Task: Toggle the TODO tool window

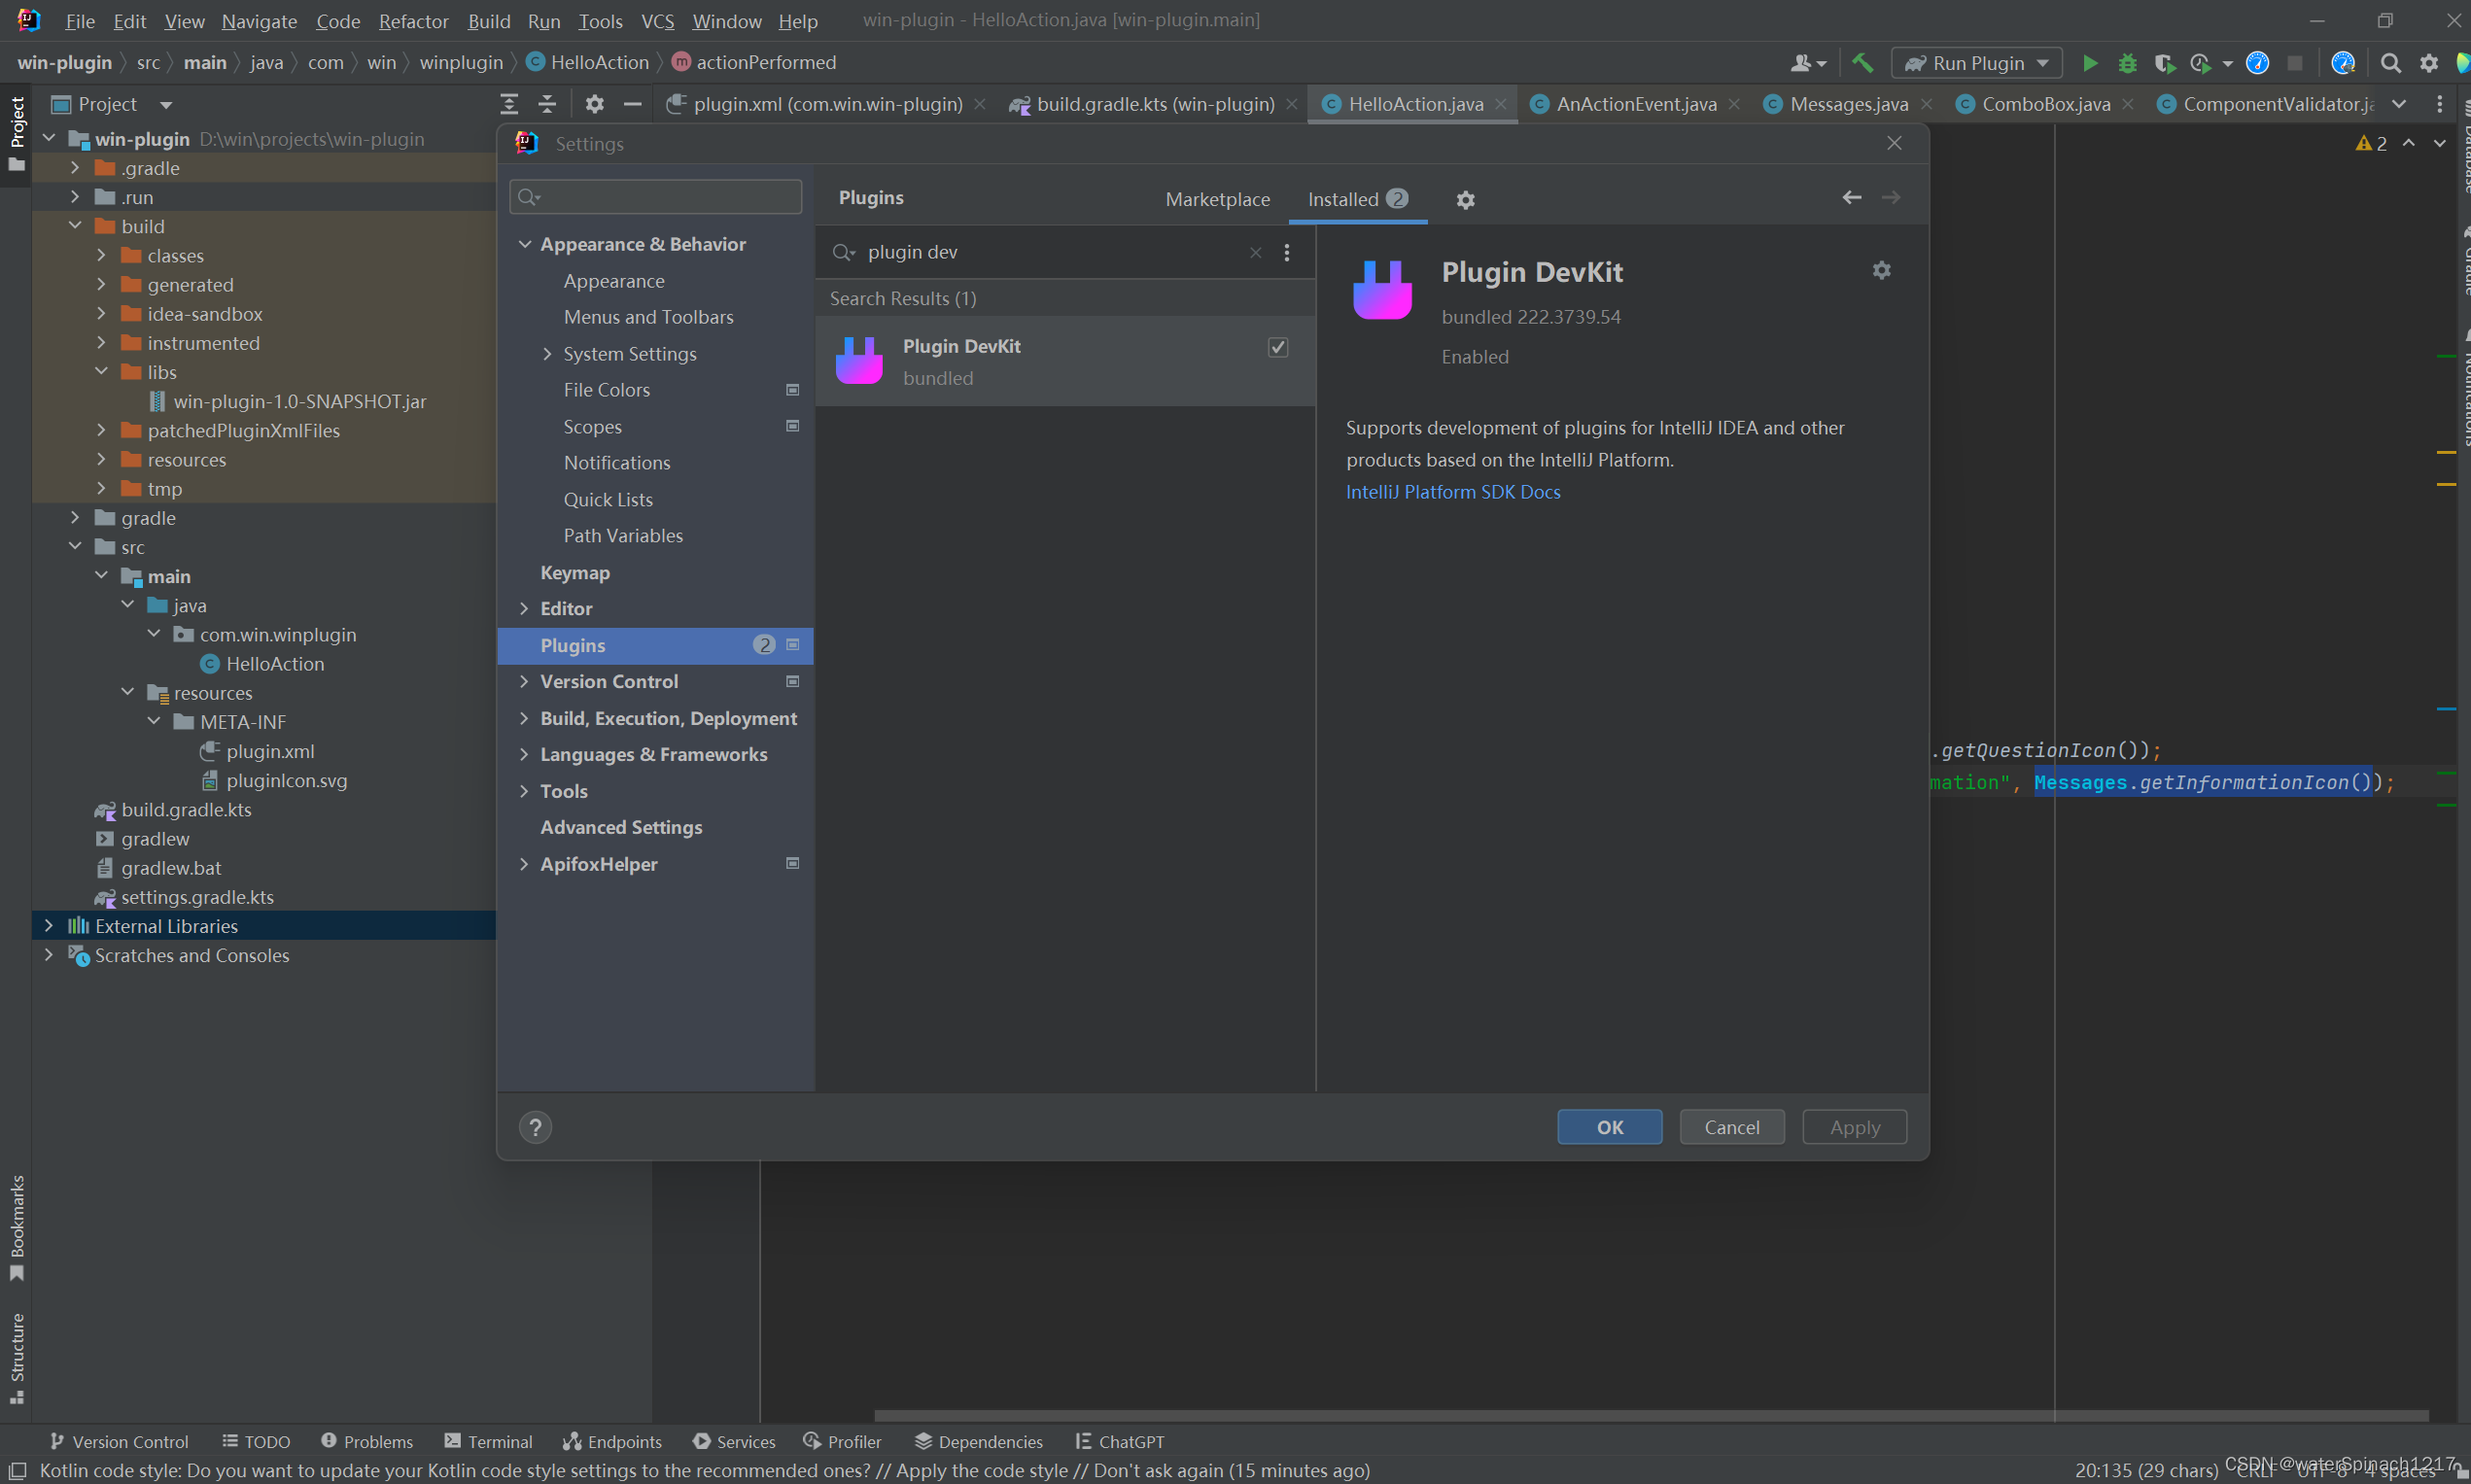Action: 256,1442
